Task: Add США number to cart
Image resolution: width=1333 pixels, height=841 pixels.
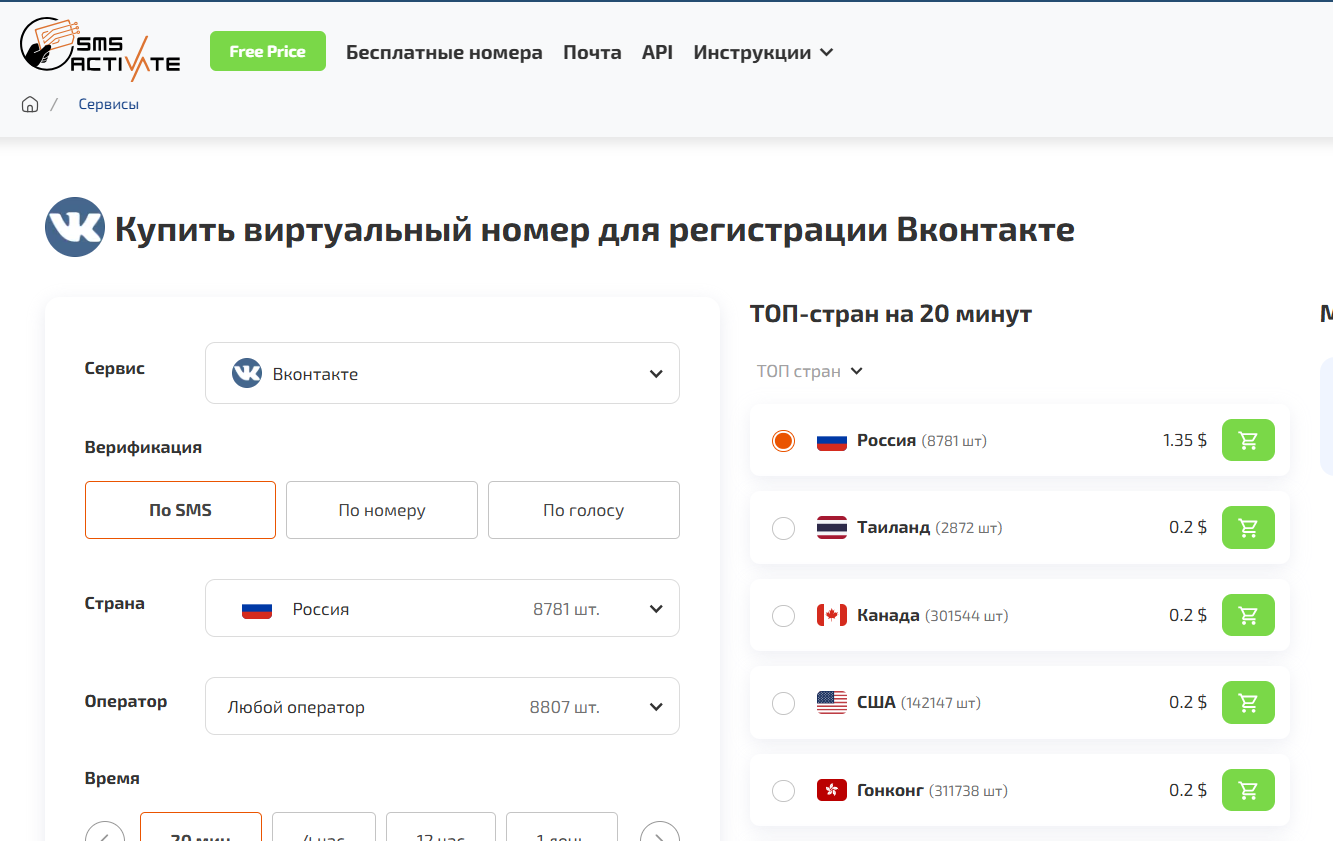Action: (x=1248, y=702)
